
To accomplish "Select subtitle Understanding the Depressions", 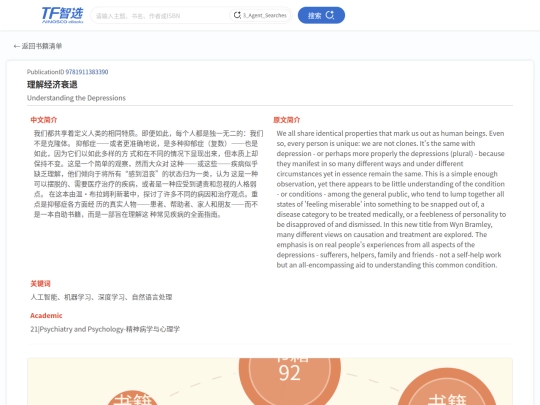I will point(76,98).
